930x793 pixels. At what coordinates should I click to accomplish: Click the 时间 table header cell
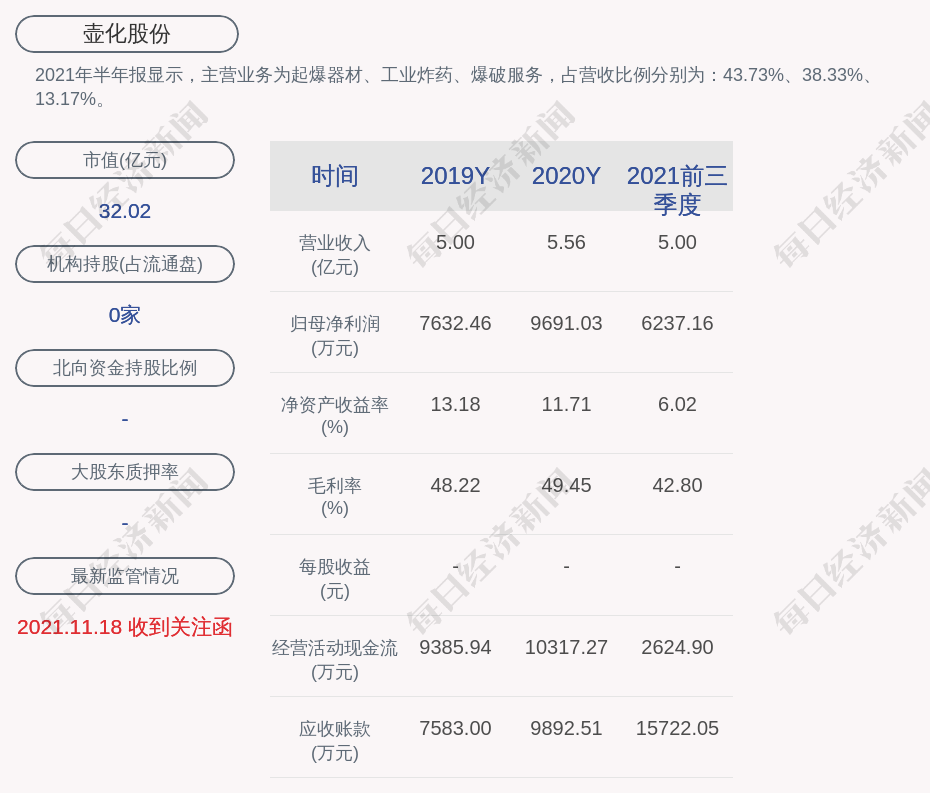[x=335, y=176]
